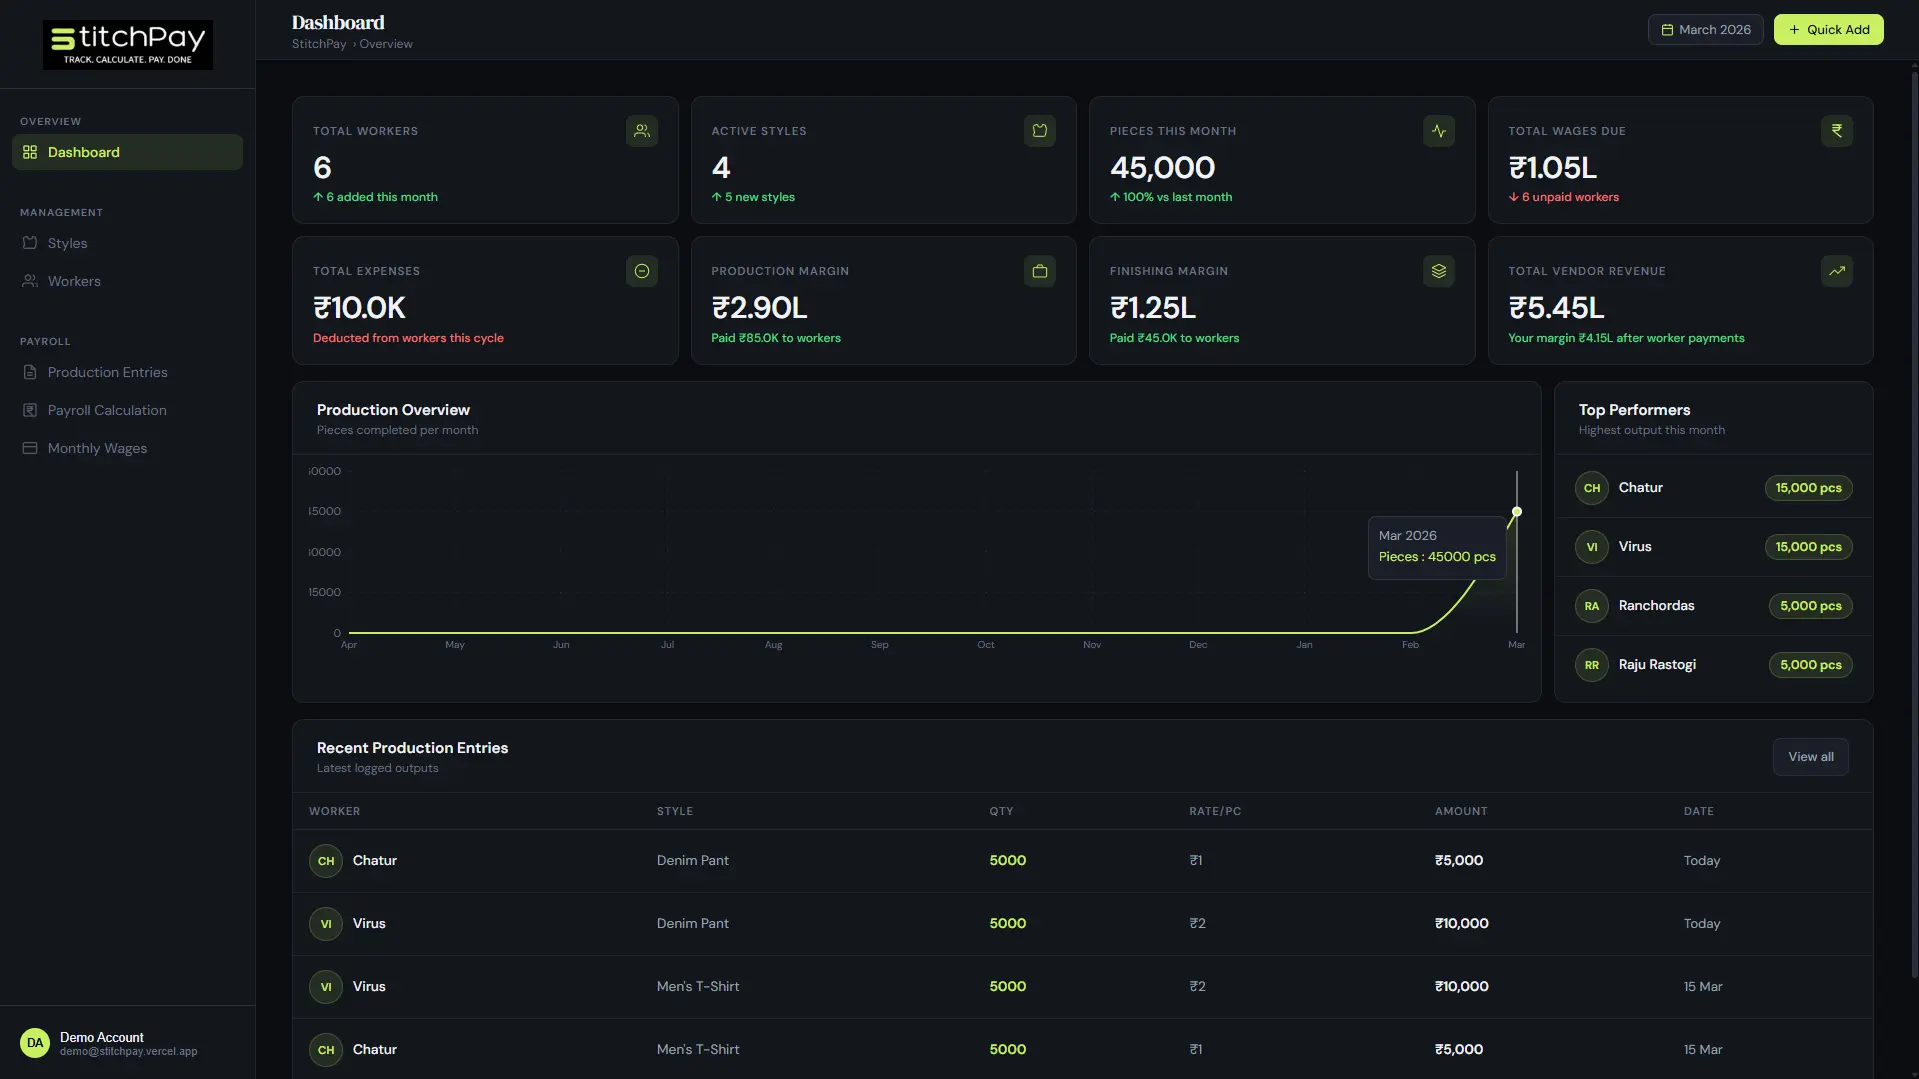The width and height of the screenshot is (1919, 1079).
Task: Click View all in Recent Production Entries
Action: 1810,757
